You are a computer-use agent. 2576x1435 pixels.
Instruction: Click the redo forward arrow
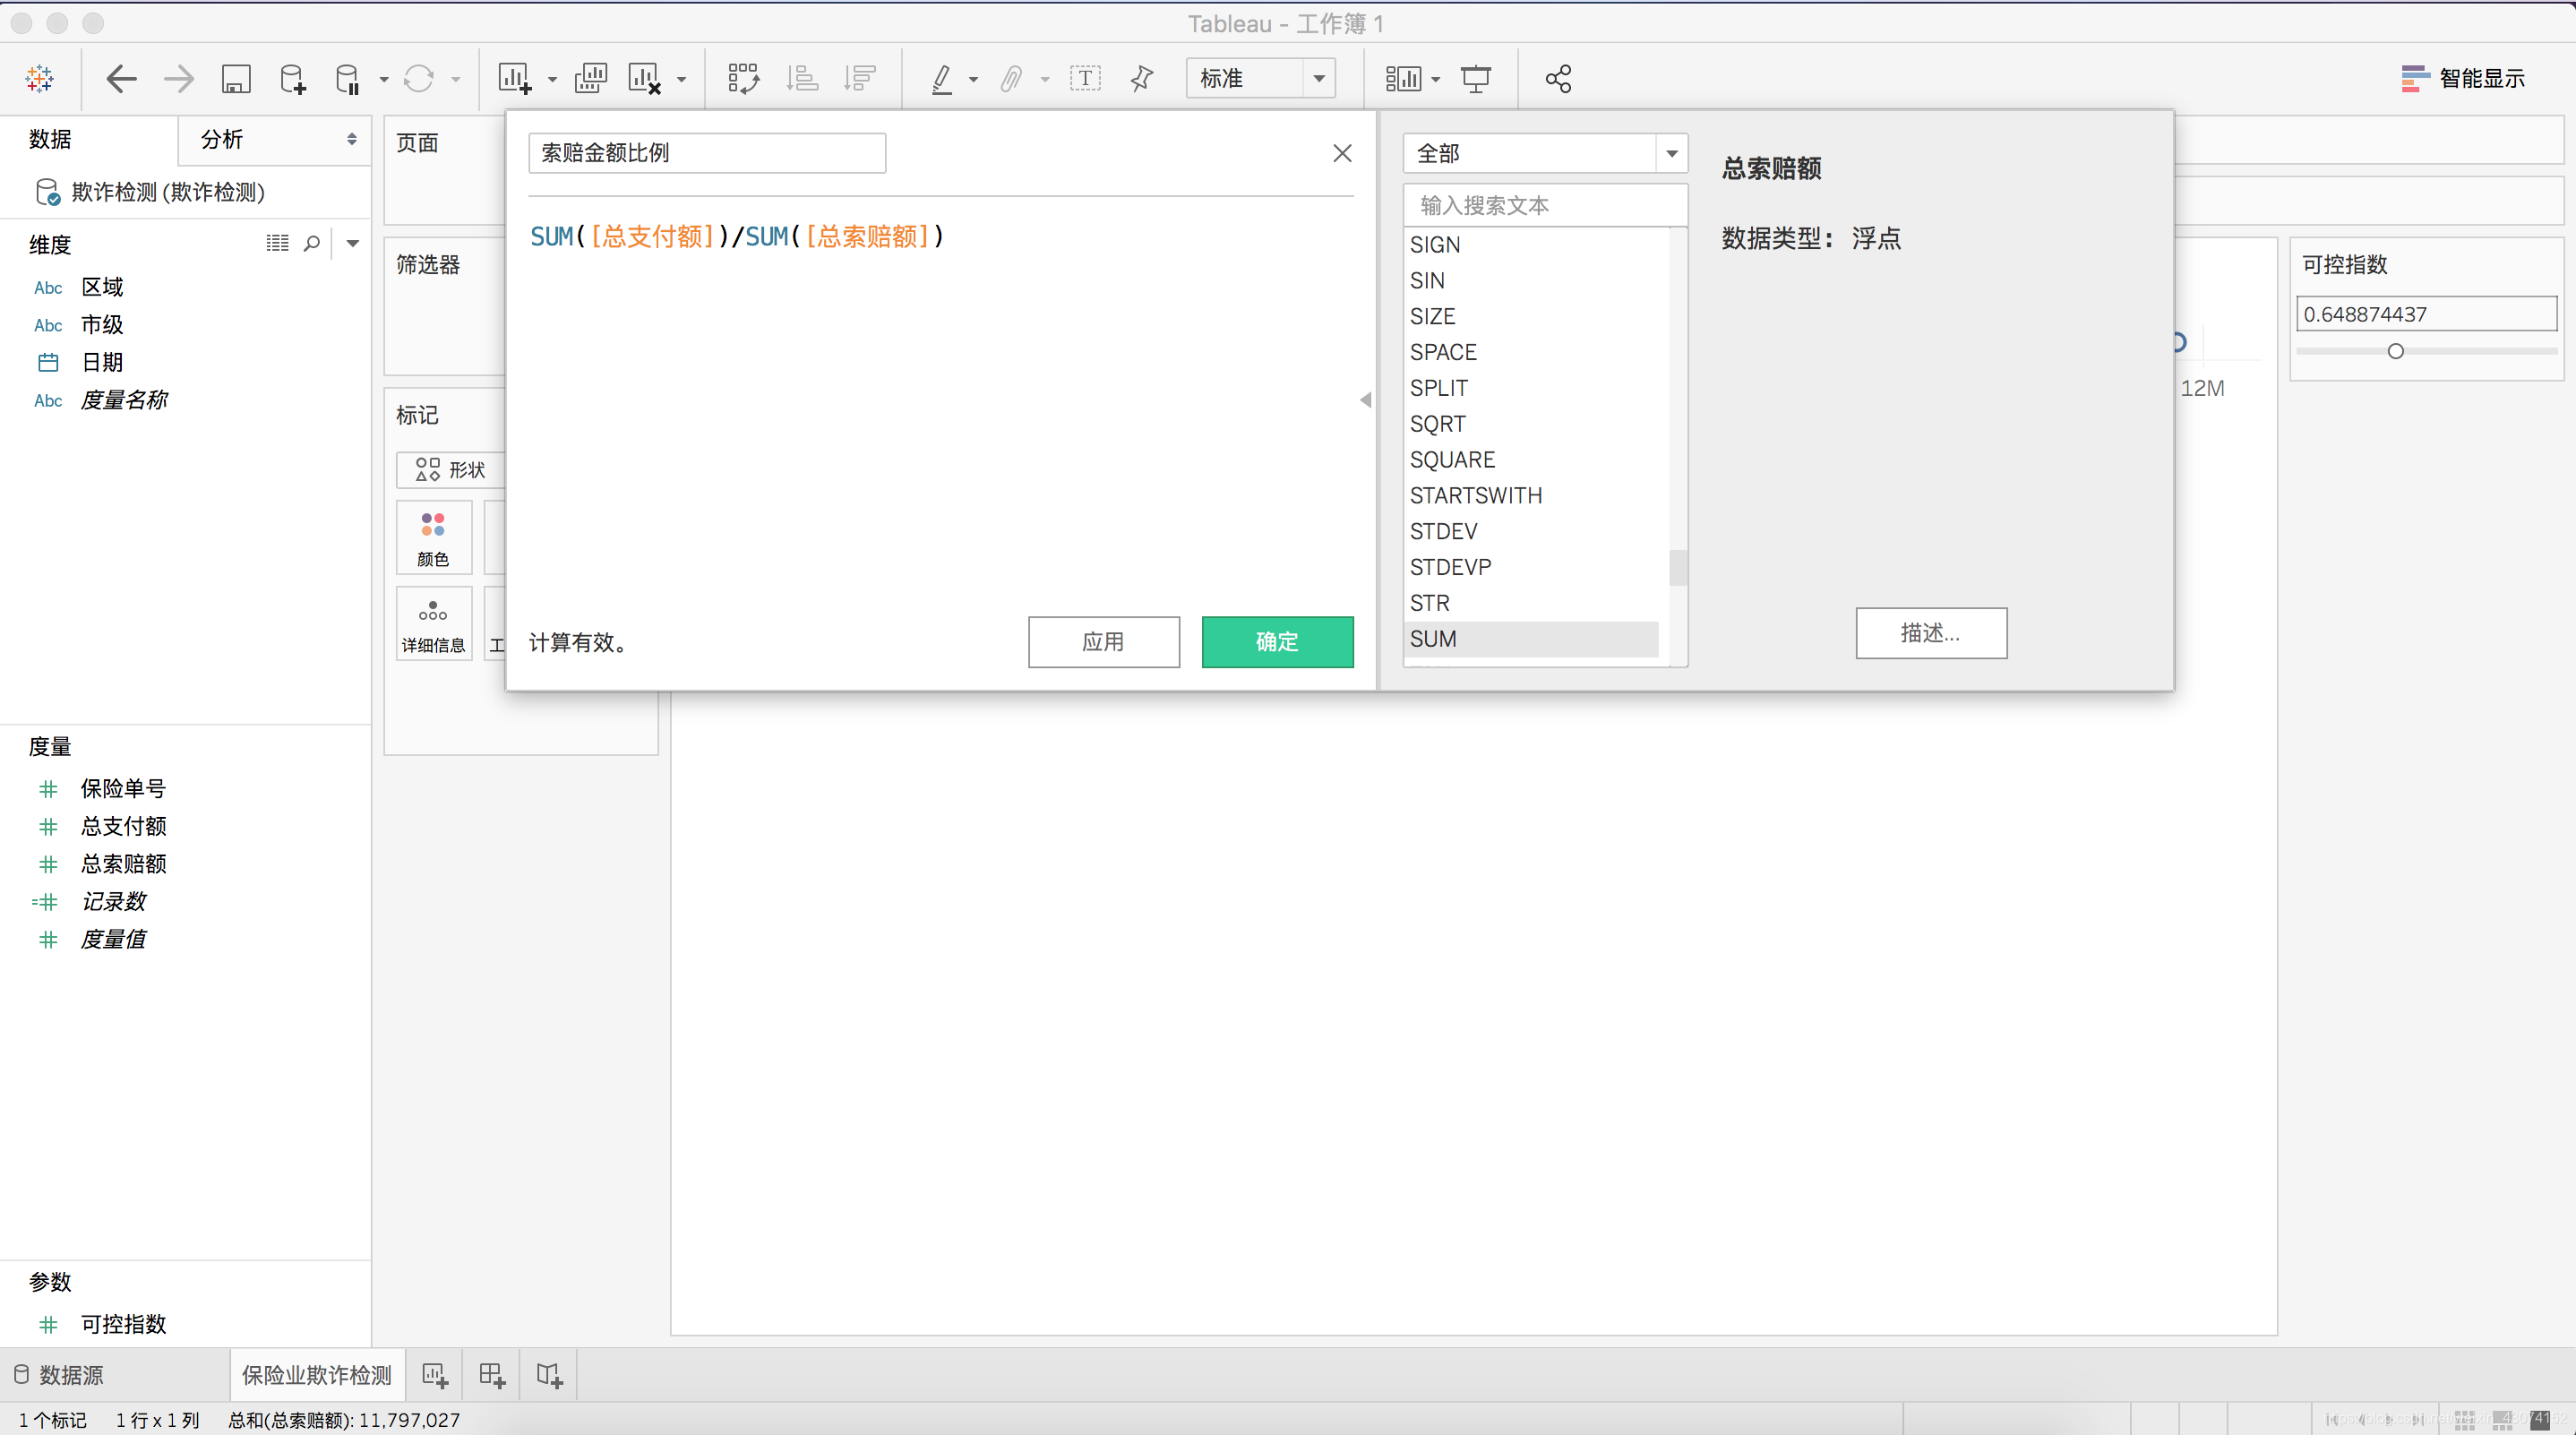[x=178, y=78]
